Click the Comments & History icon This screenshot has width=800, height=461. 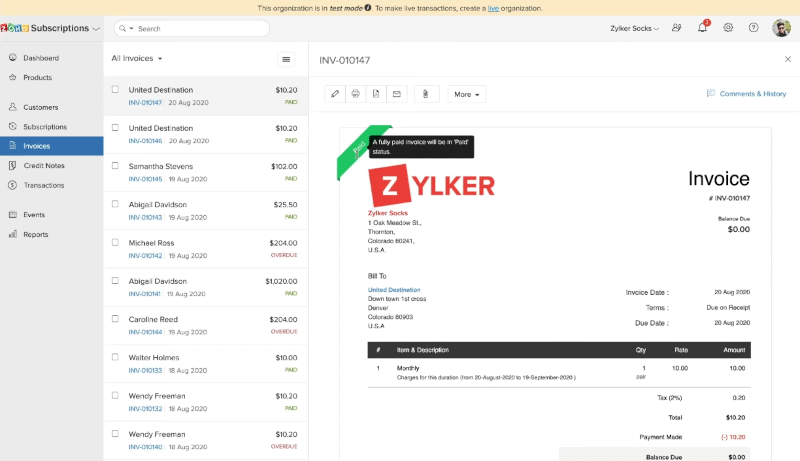pyautogui.click(x=711, y=93)
